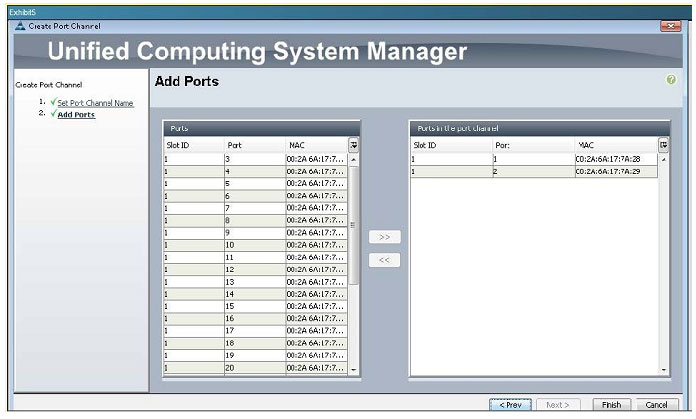Viewport: 696px width, 419px height.
Task: Select port 15 row in Ports list
Action: pos(256,307)
